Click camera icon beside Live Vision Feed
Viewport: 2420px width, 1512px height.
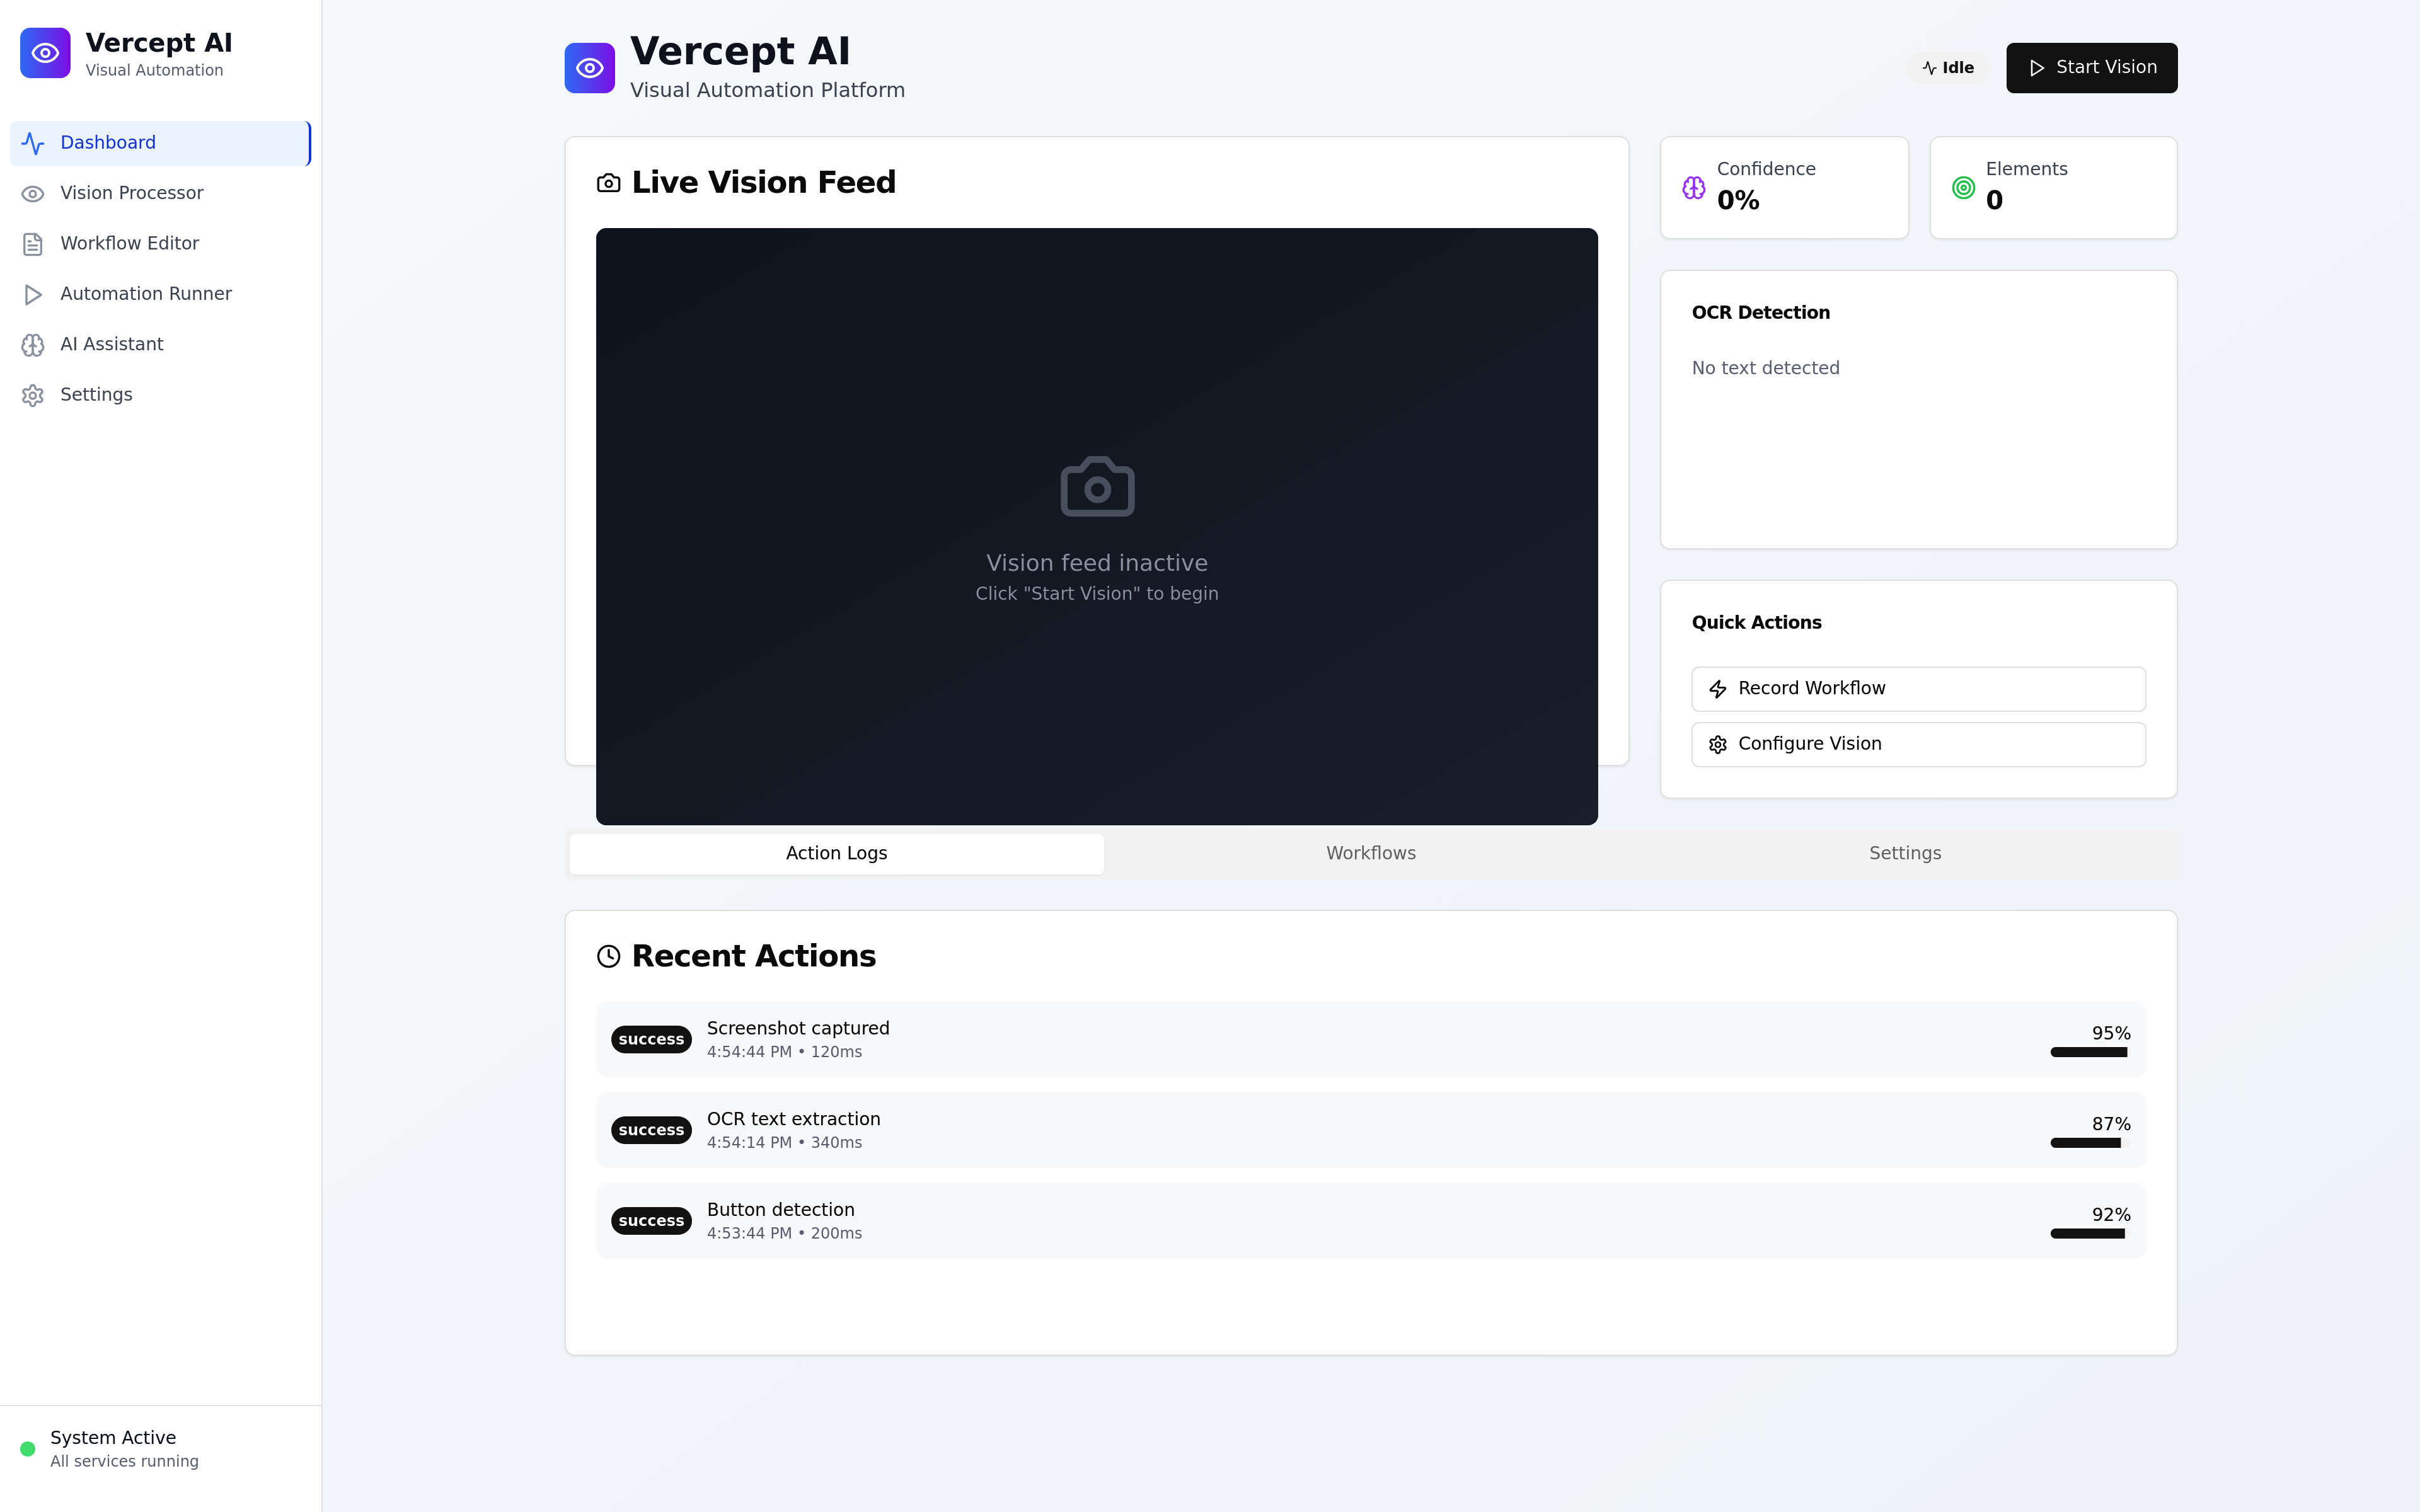[x=608, y=183]
